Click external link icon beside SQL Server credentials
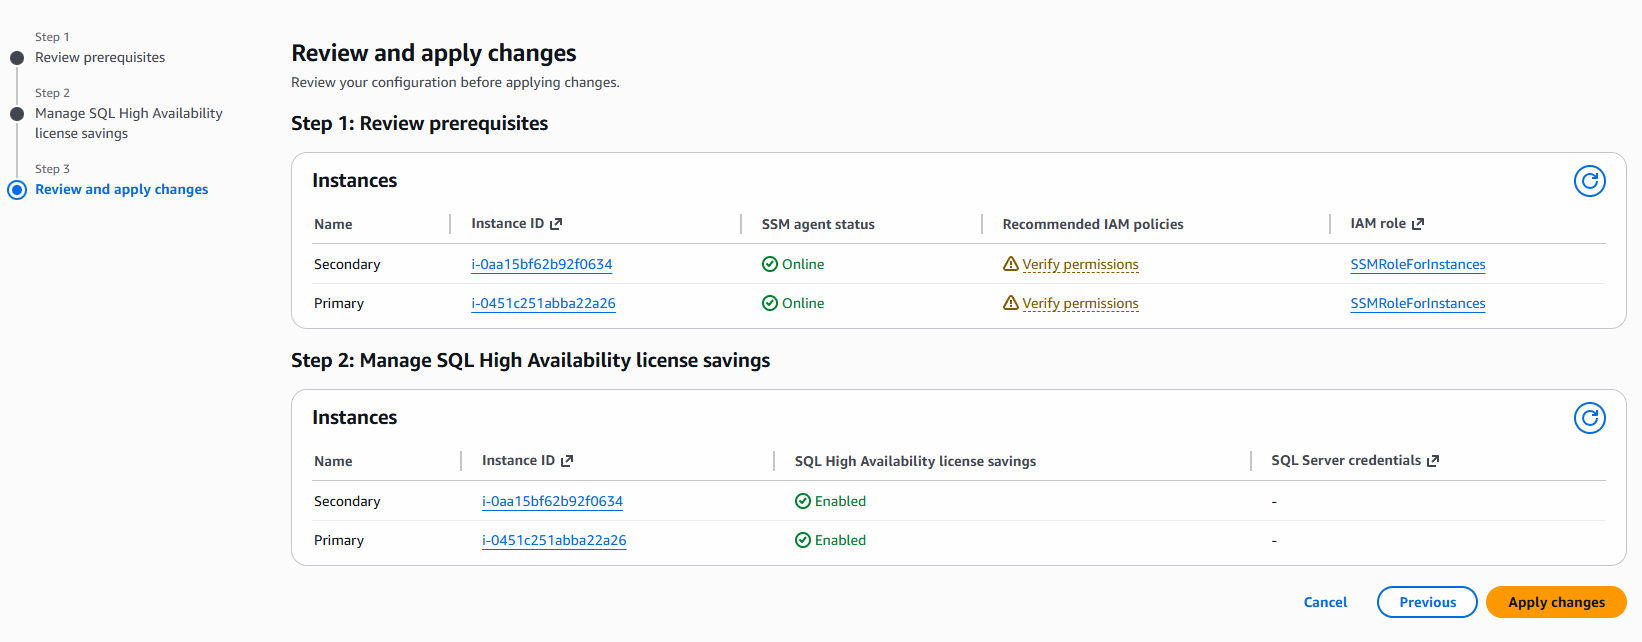This screenshot has height=642, width=1642. 1432,461
